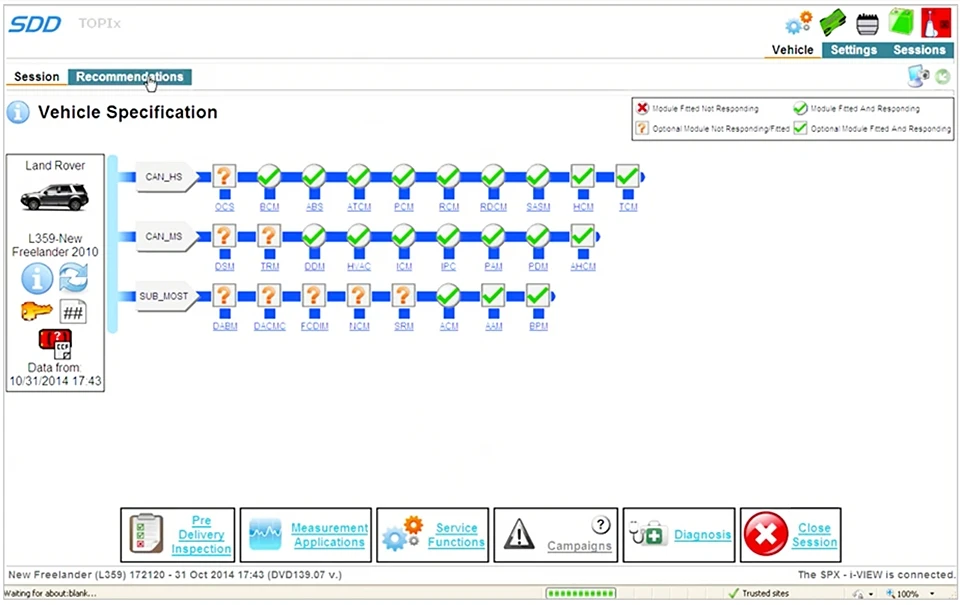The image size is (960, 605).
Task: Open the RDCM module link
Action: click(493, 207)
